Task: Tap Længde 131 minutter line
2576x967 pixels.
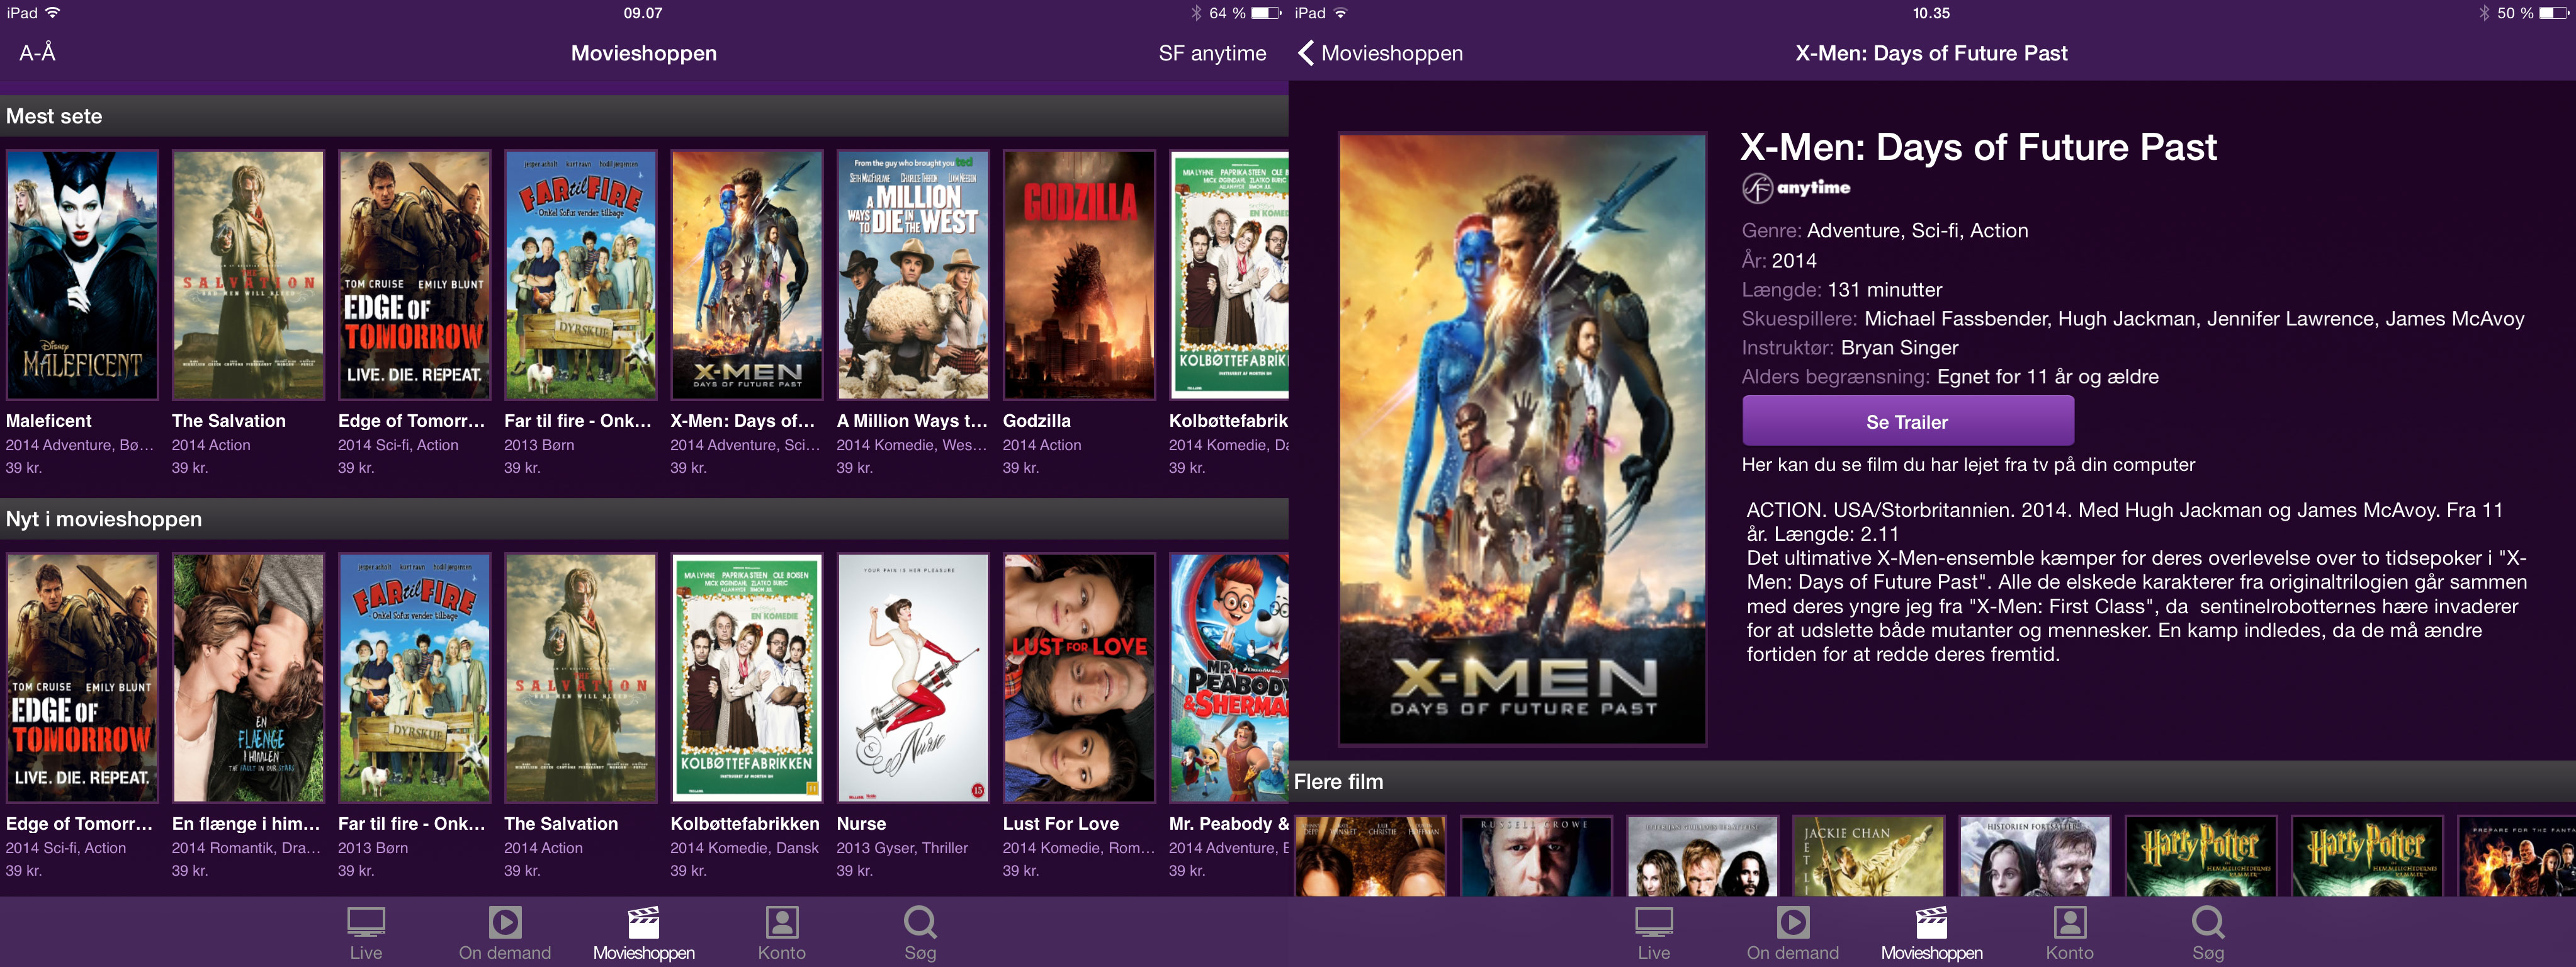Action: pos(1841,290)
